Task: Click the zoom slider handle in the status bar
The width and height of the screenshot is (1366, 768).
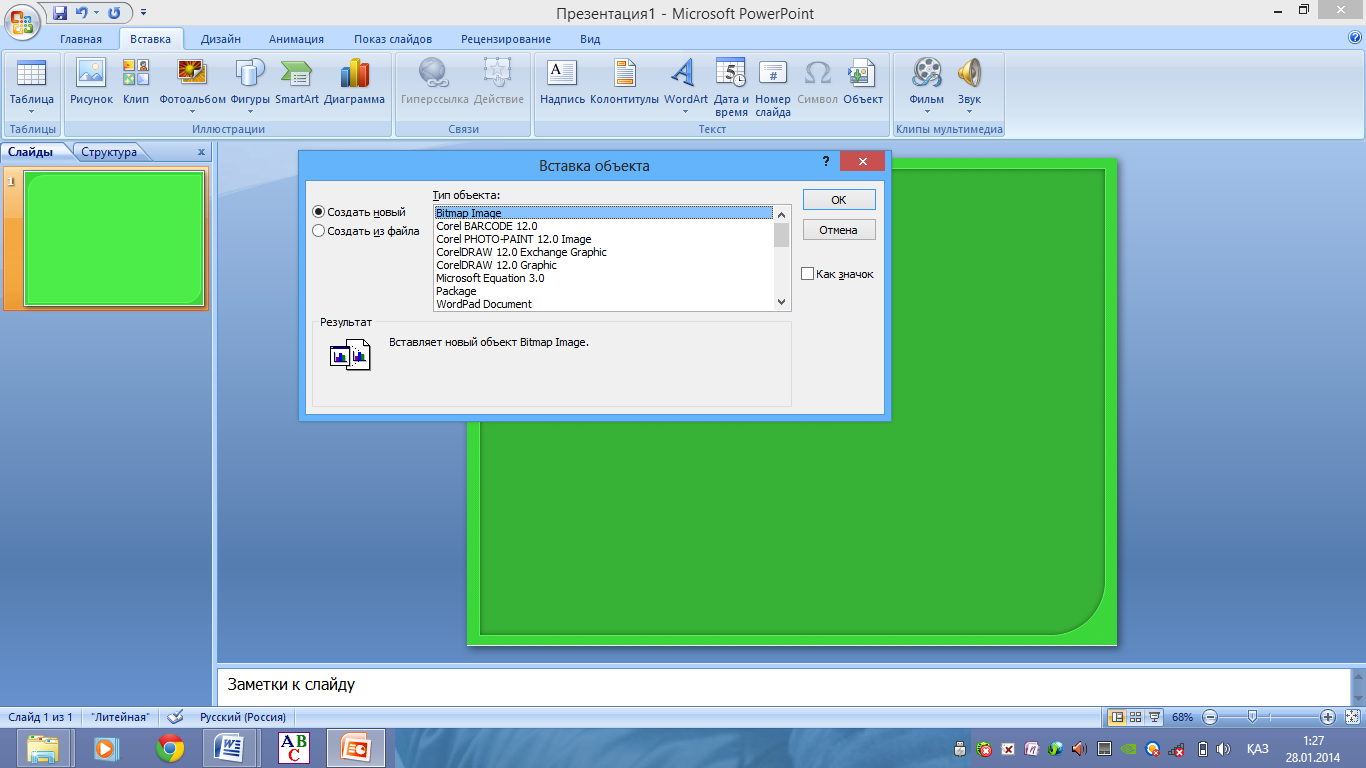Action: tap(1252, 717)
